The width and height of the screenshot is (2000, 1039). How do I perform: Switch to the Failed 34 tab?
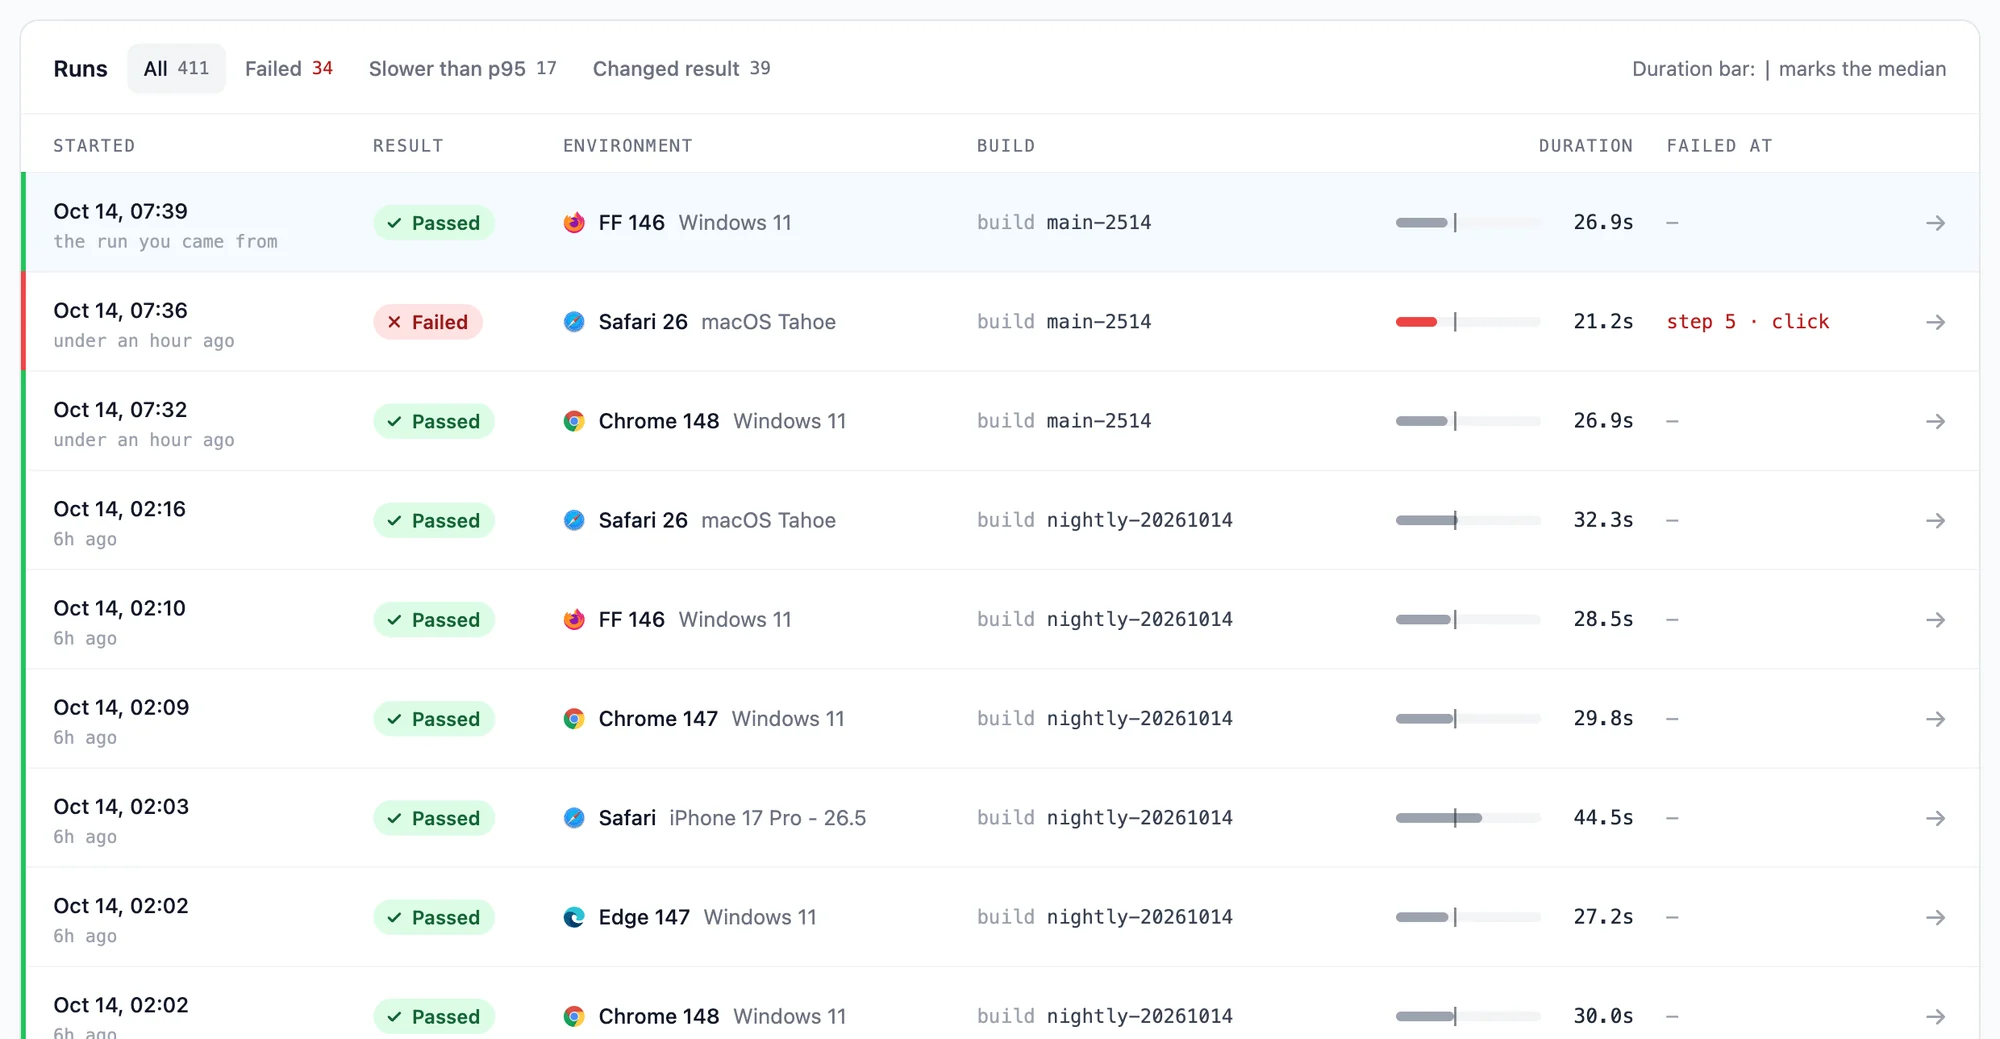tap(289, 69)
